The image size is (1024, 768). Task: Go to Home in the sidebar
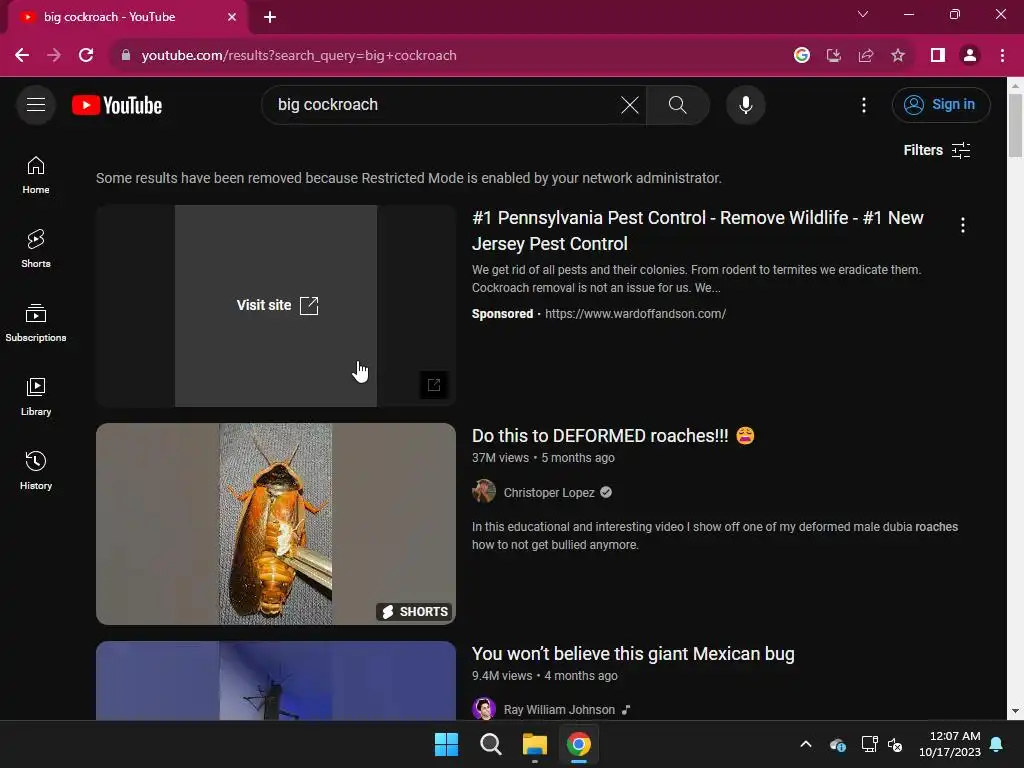(36, 175)
